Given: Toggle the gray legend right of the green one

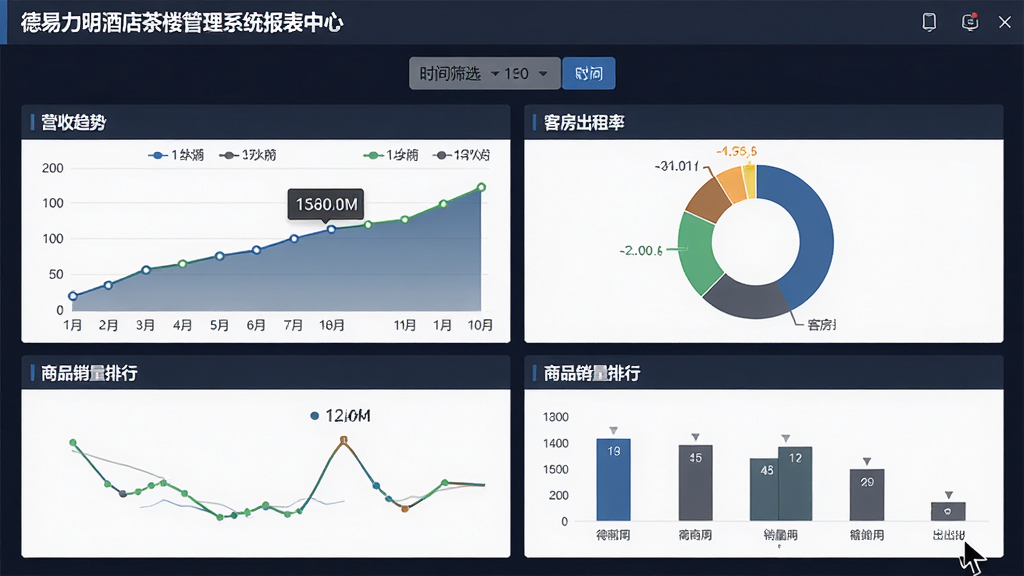Looking at the screenshot, I should coord(462,155).
